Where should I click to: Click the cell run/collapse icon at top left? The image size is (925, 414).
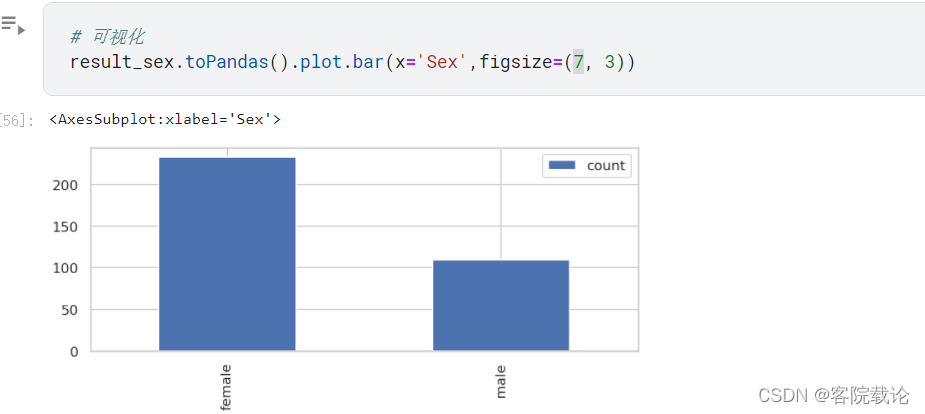click(x=12, y=26)
